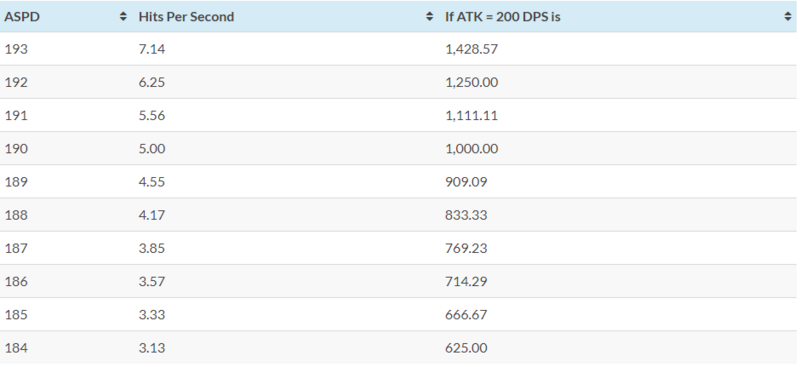Select the 1,250.00 DPS cell
Image resolution: width=800 pixels, height=367 pixels.
(x=618, y=82)
